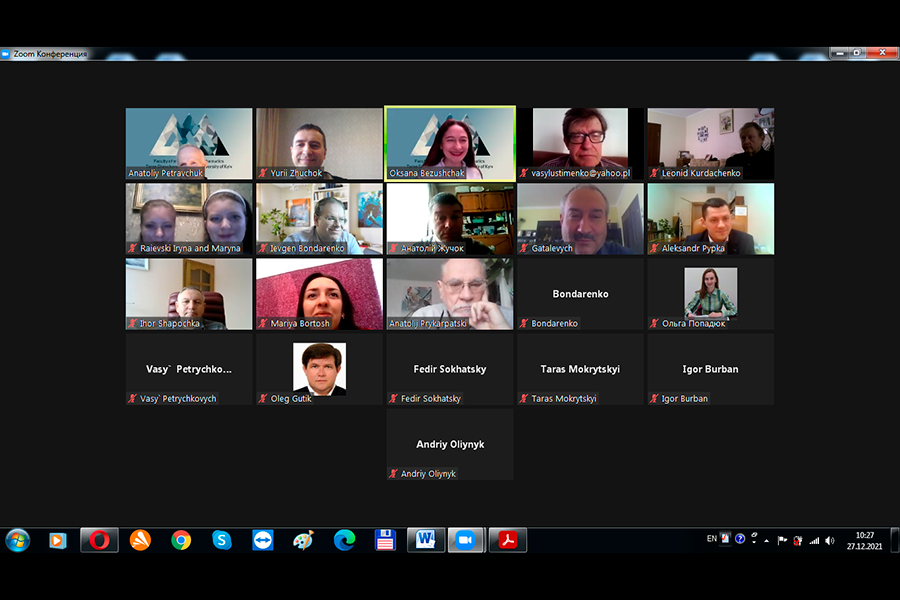Select Mariya Bortosh's video tile

pyautogui.click(x=319, y=295)
